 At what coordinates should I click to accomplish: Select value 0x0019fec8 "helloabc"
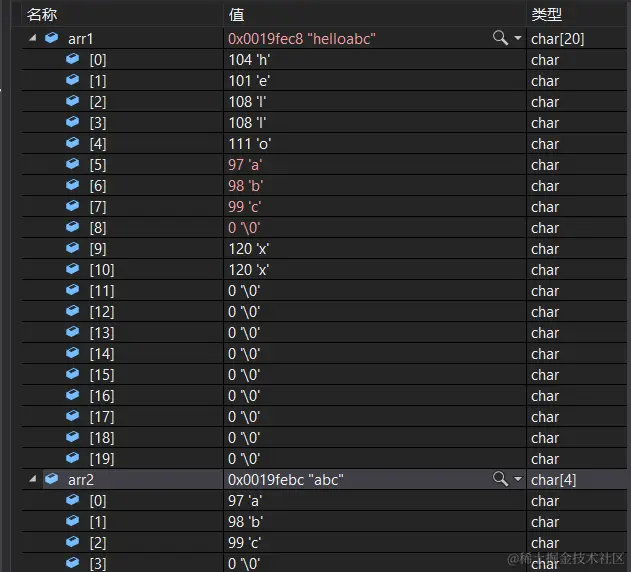302,39
